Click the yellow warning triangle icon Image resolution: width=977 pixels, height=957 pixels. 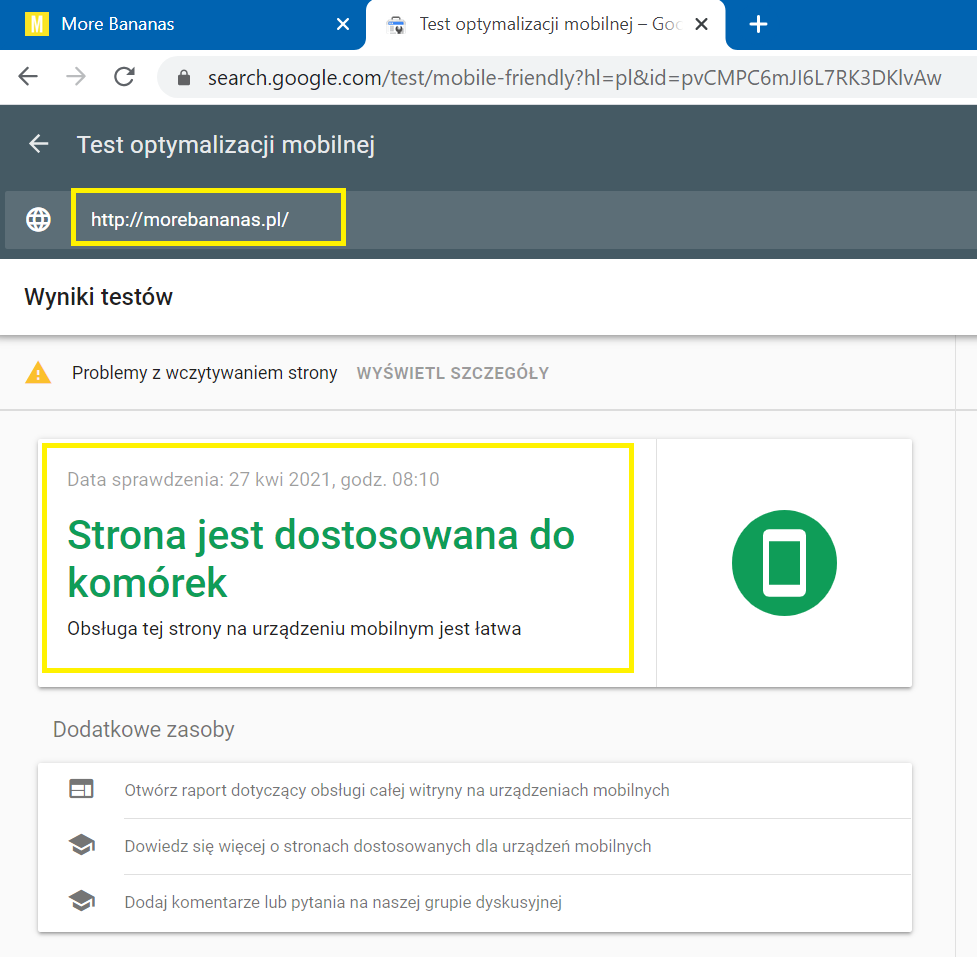point(38,373)
